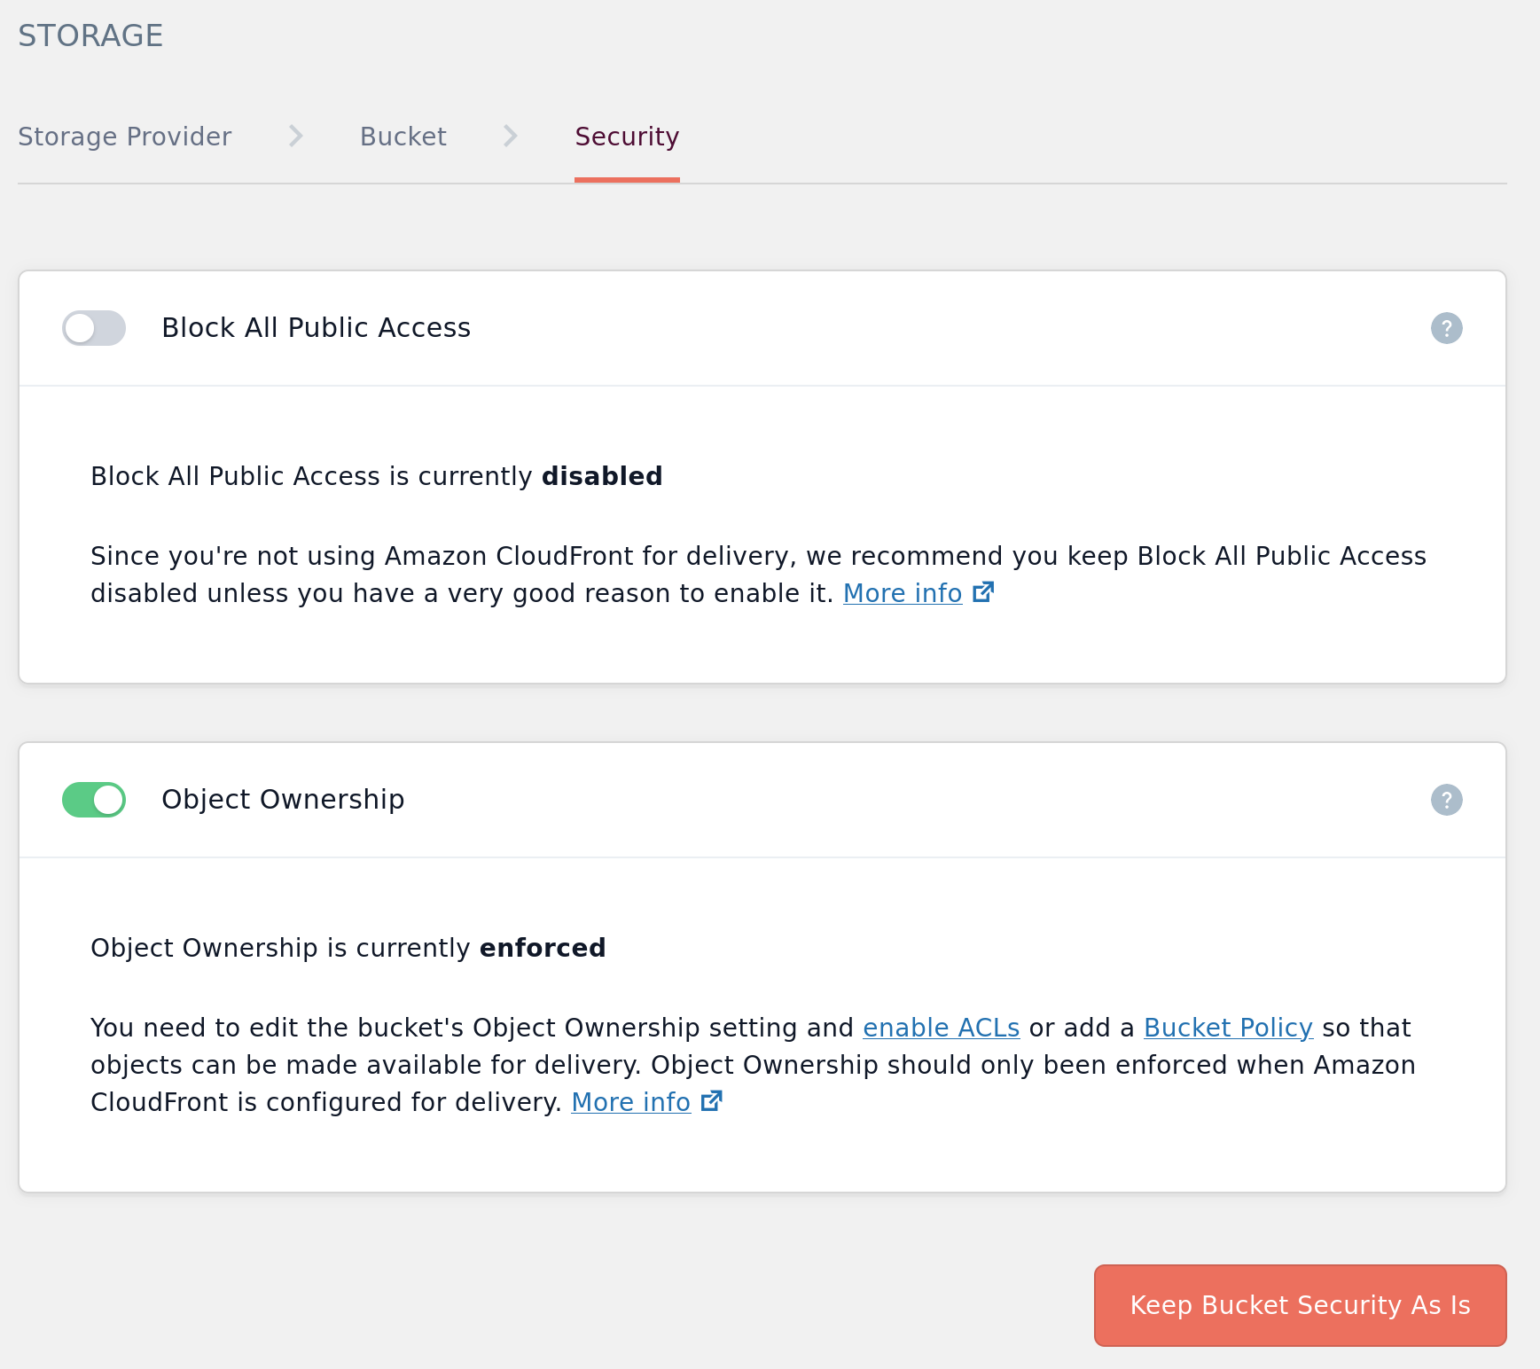The height and width of the screenshot is (1369, 1540).
Task: Open the enable ACLs link
Action: click(941, 1028)
